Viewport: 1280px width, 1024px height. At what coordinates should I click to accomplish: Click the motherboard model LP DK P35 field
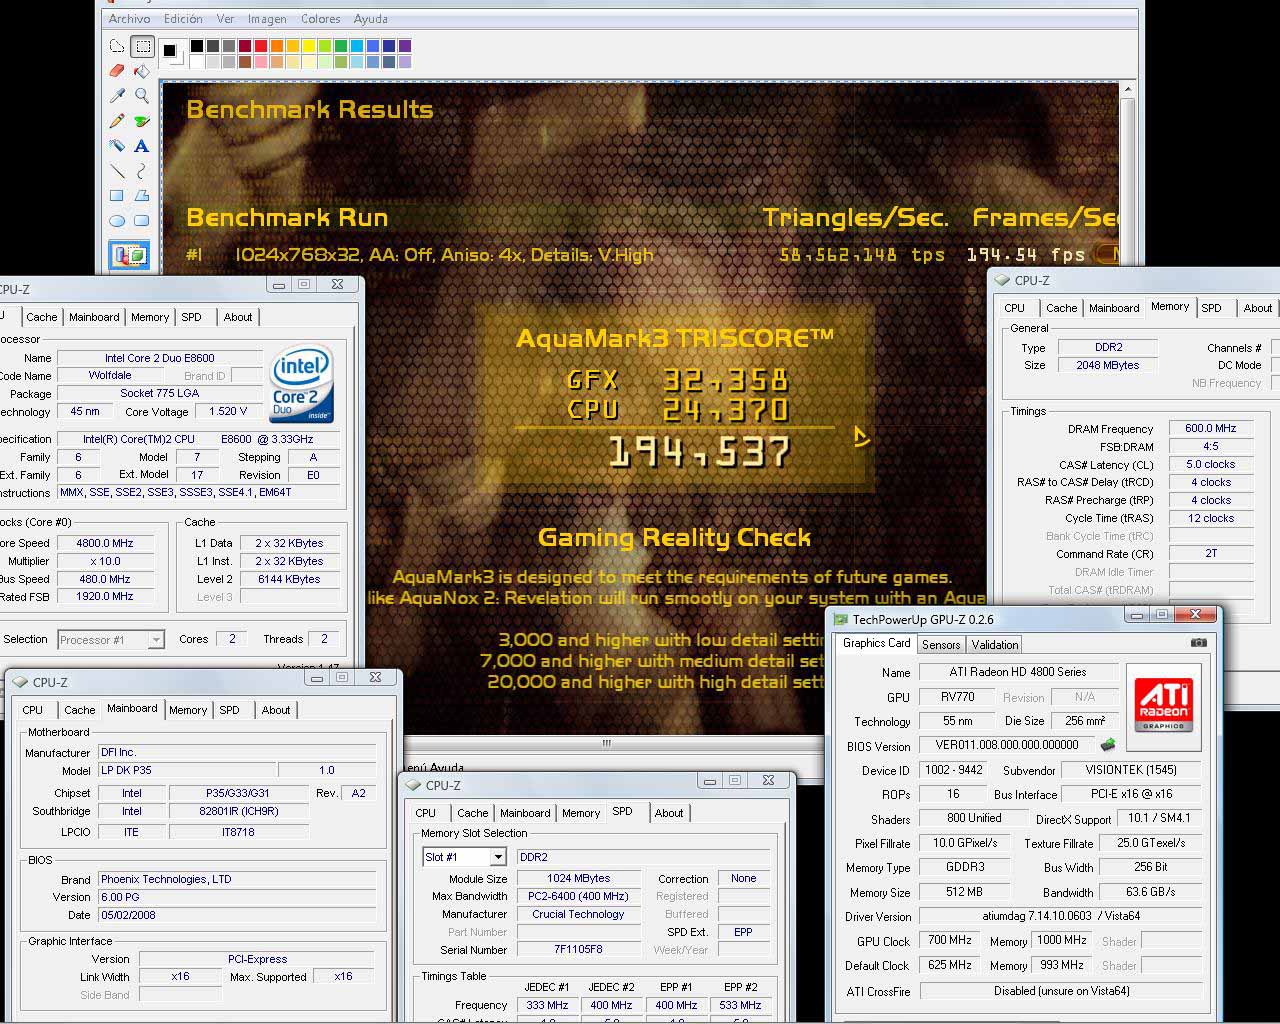click(x=186, y=771)
